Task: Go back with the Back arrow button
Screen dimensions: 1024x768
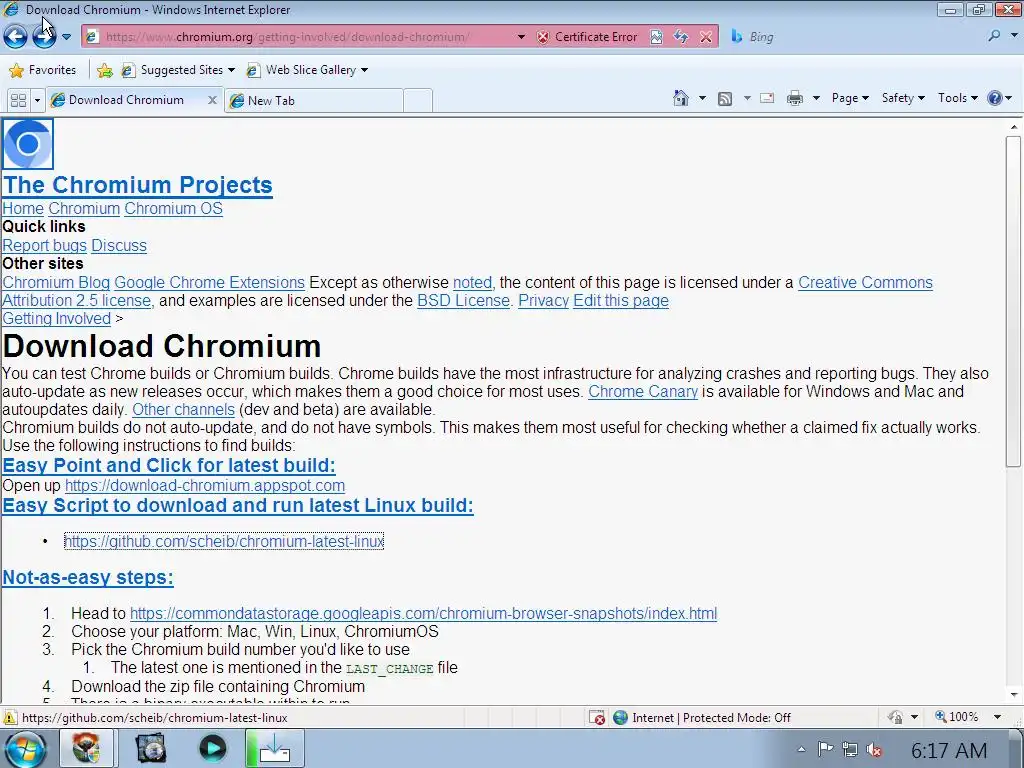Action: point(15,37)
